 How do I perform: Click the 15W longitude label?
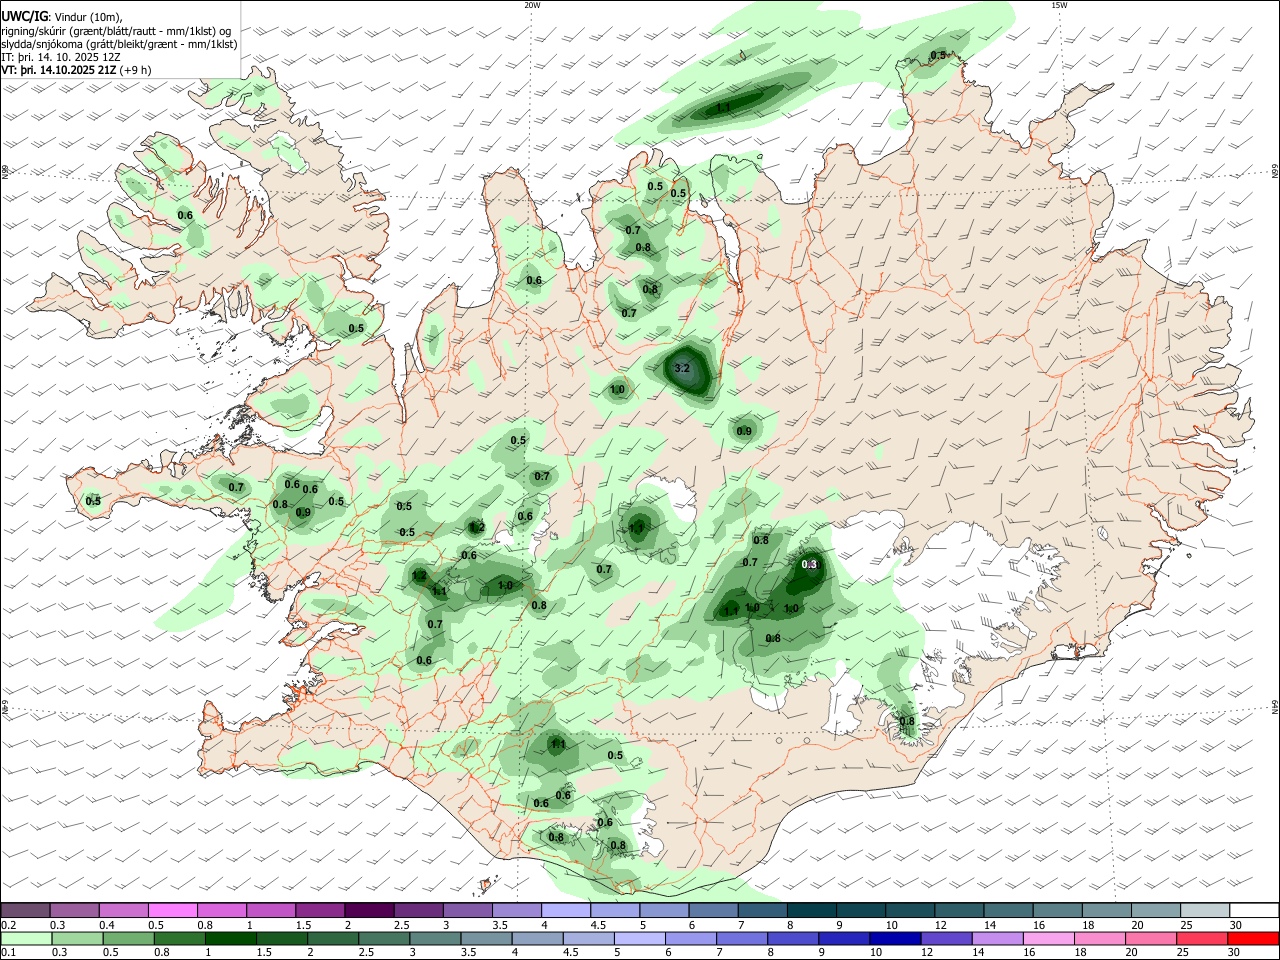click(x=1059, y=5)
